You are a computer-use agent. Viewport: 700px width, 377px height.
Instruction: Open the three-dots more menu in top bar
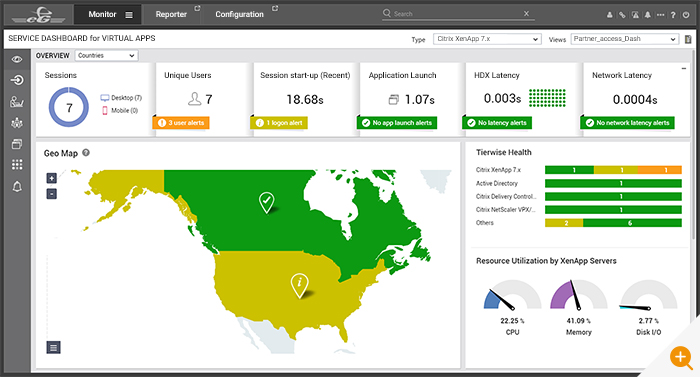(660, 15)
